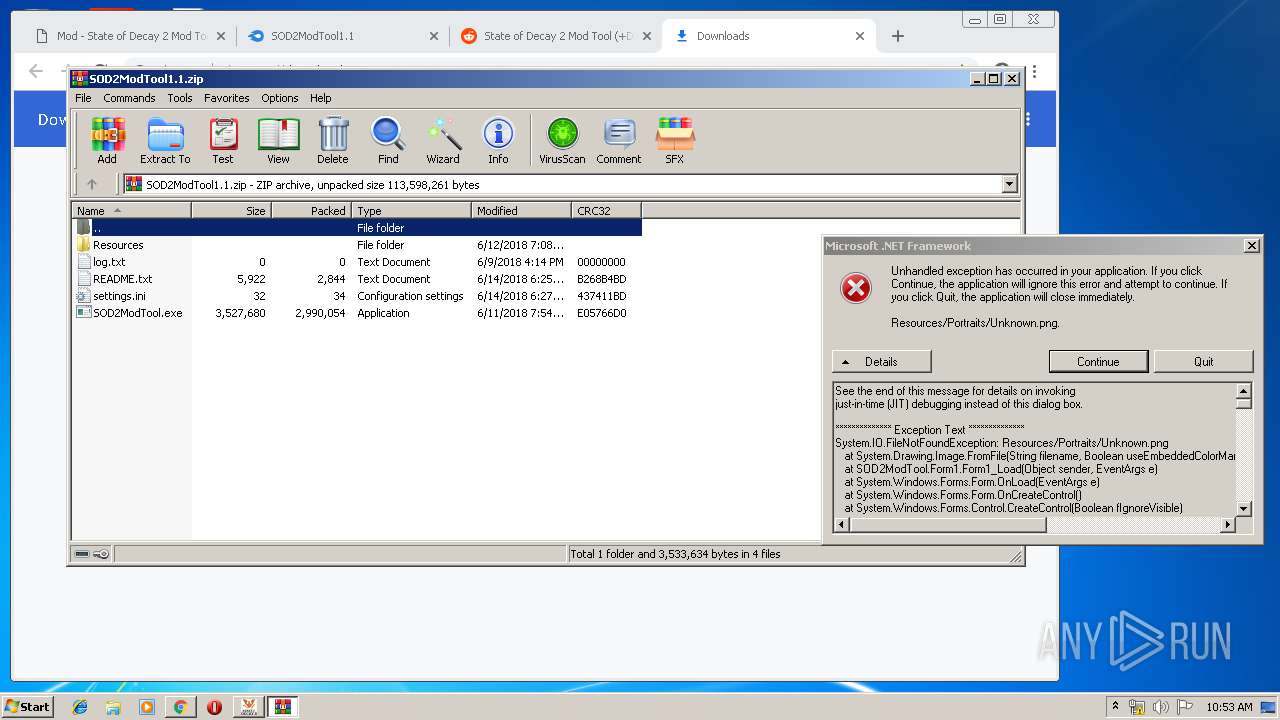Click Quit in .NET error dialog
This screenshot has width=1280, height=720.
coord(1204,362)
